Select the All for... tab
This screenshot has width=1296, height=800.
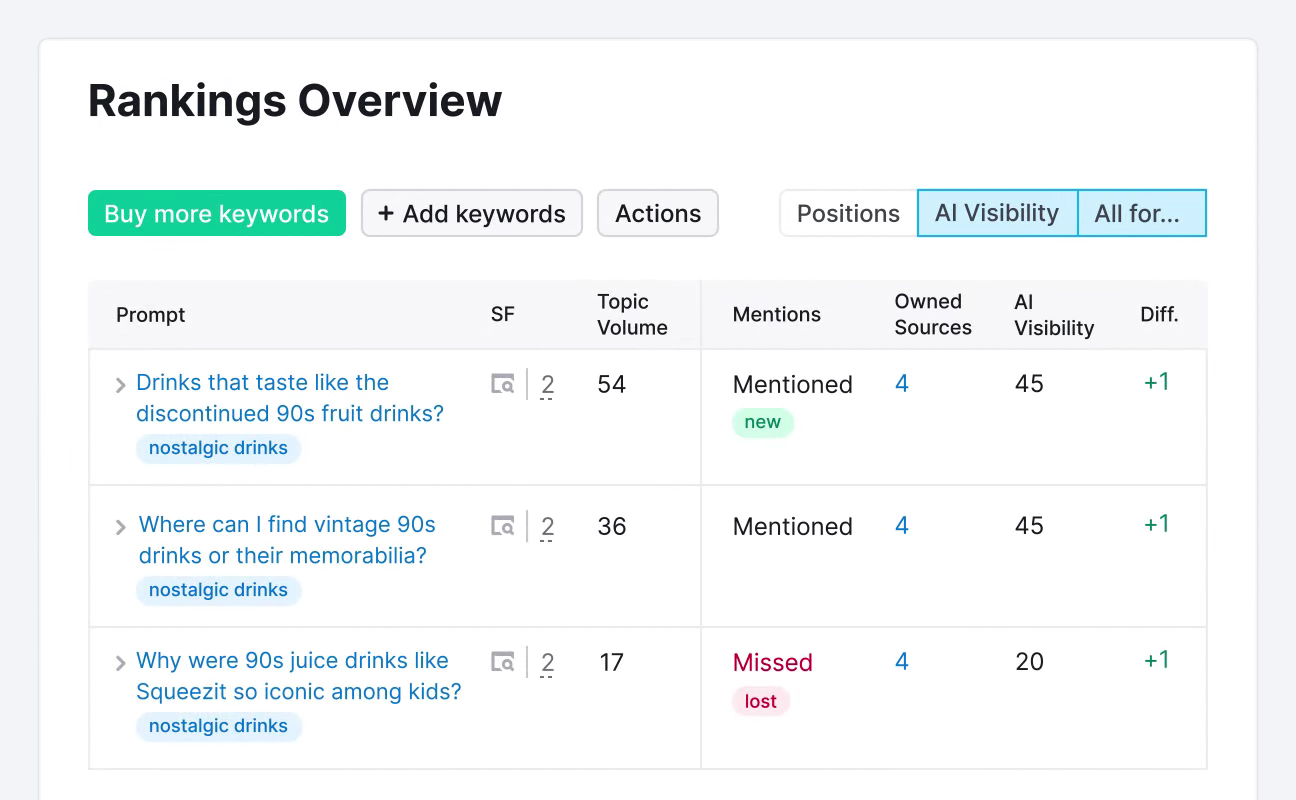[x=1141, y=213]
